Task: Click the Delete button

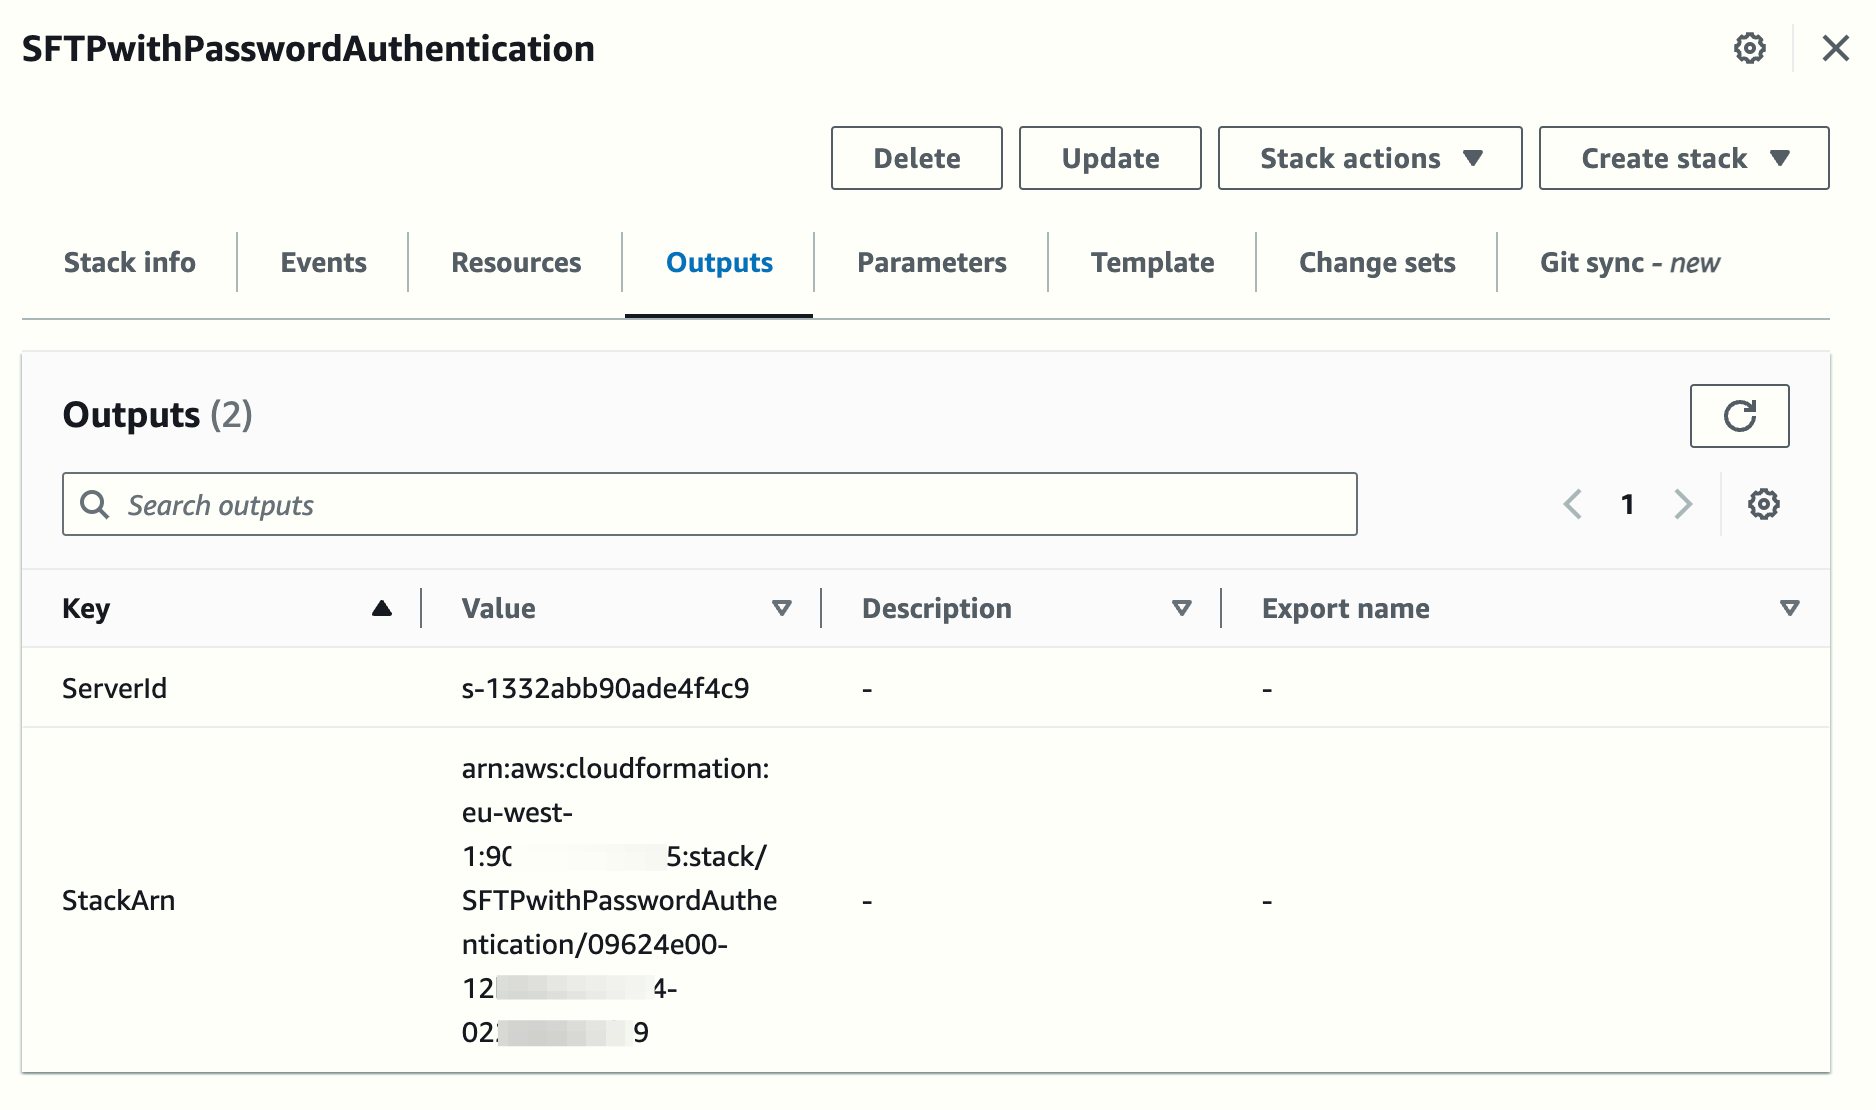Action: 915,157
